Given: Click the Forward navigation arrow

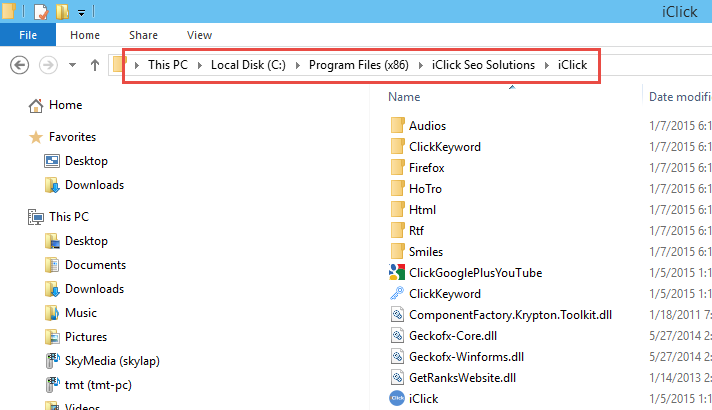Looking at the screenshot, I should (x=48, y=65).
